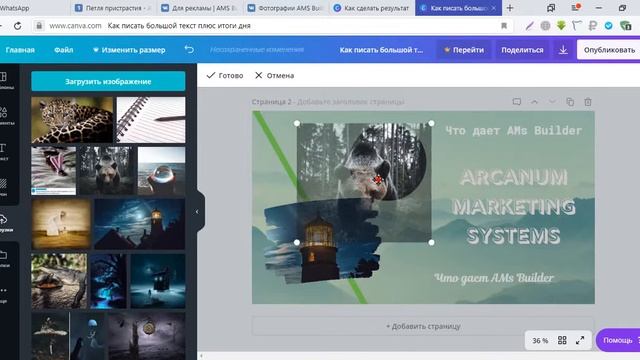Select ARCANUM MARKETING SYSTEMS text
Screen dimensions: 640x360
point(514,207)
